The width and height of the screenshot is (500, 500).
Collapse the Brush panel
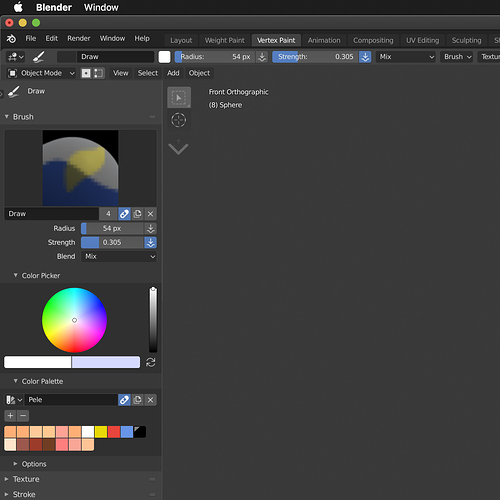pyautogui.click(x=6, y=117)
